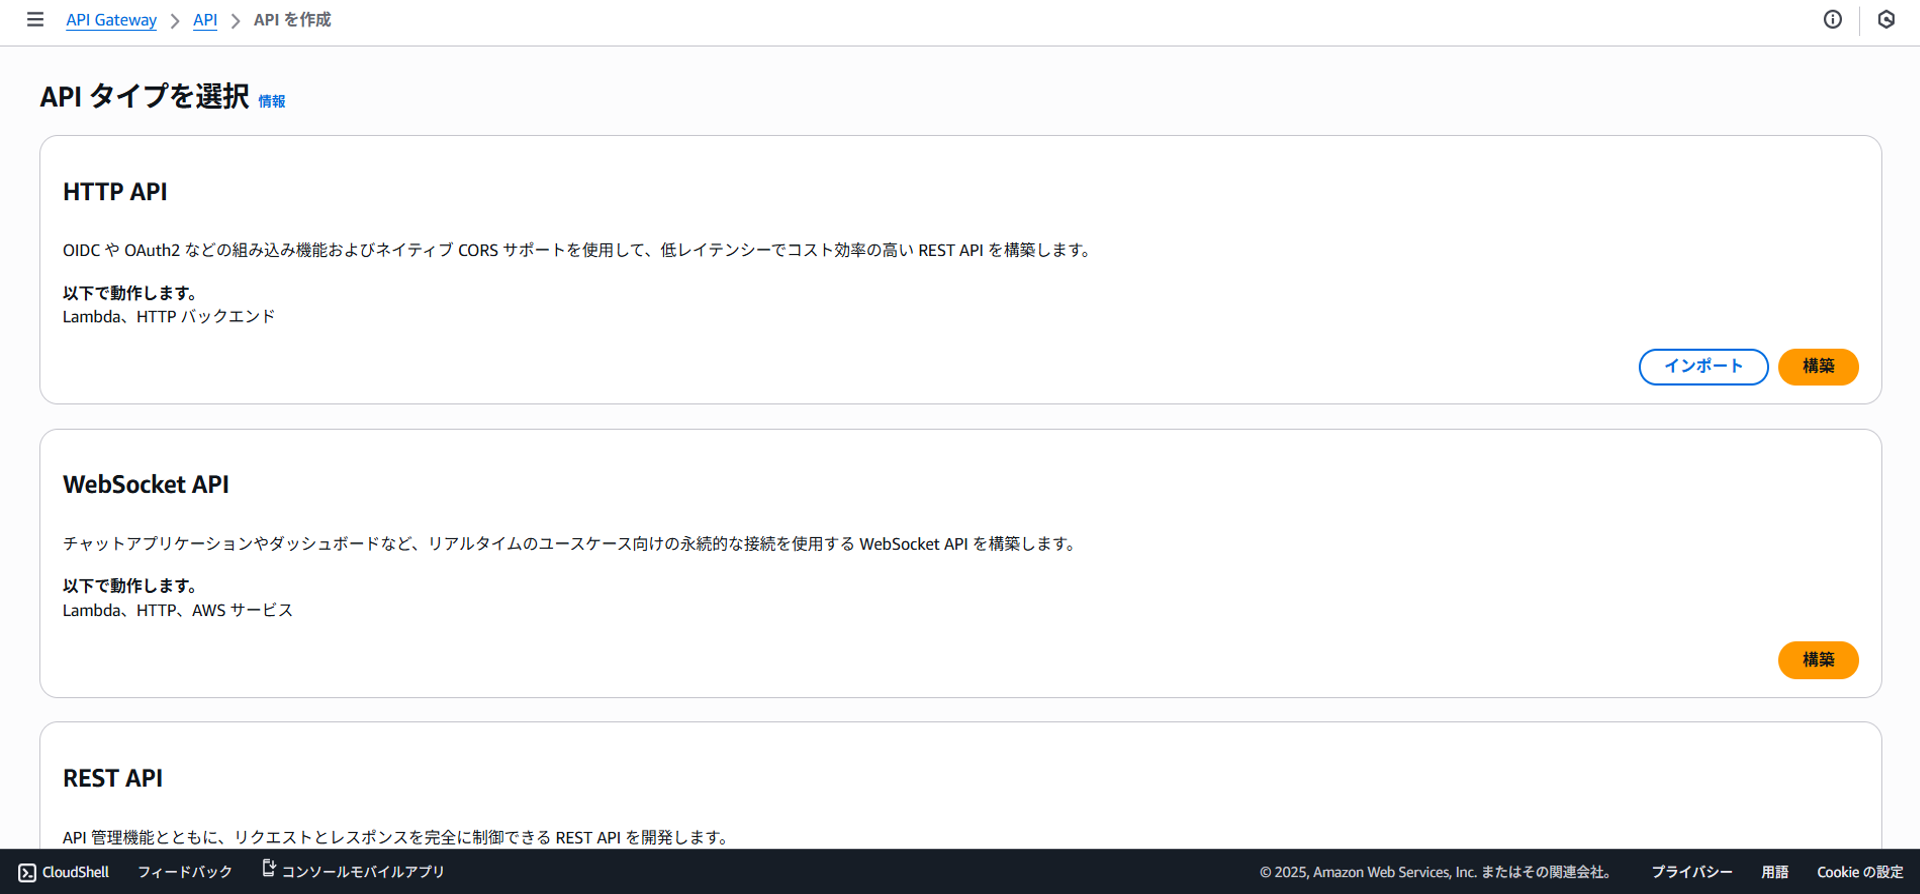This screenshot has width=1920, height=894.
Task: Open Cookie の設定 in footer
Action: pyautogui.click(x=1860, y=872)
